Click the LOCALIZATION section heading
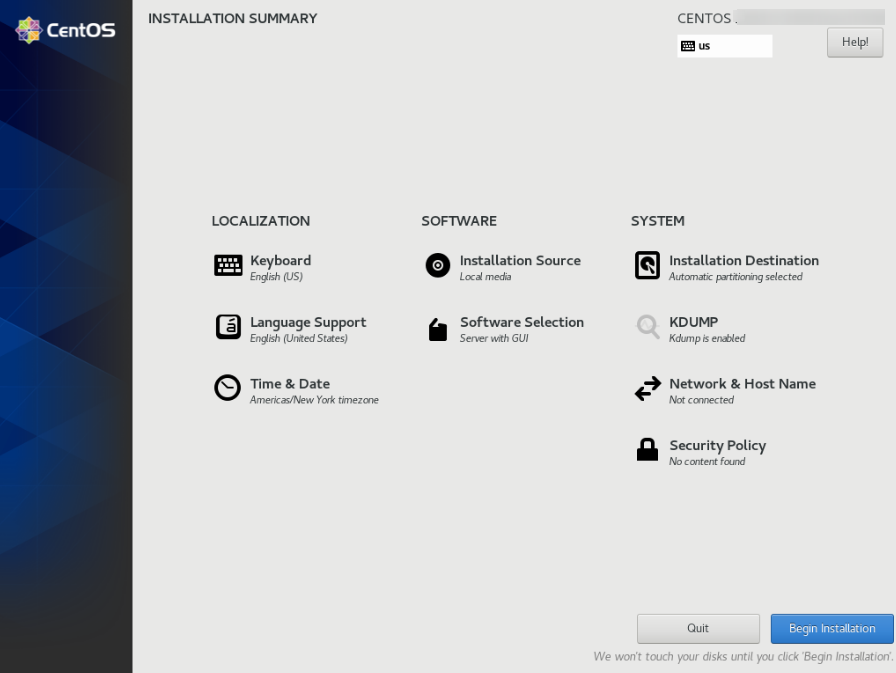The width and height of the screenshot is (896, 673). (261, 221)
